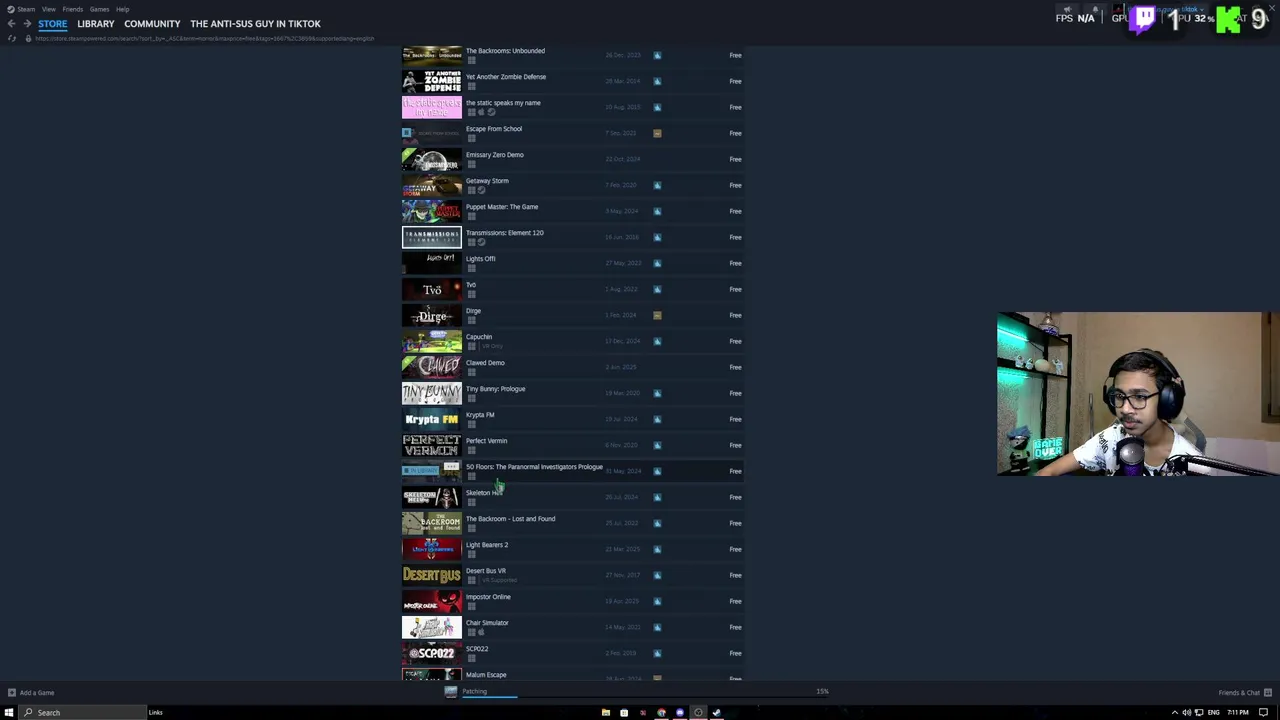Open the announcements megaphone icon
Image resolution: width=1280 pixels, height=720 pixels.
pyautogui.click(x=1067, y=9)
